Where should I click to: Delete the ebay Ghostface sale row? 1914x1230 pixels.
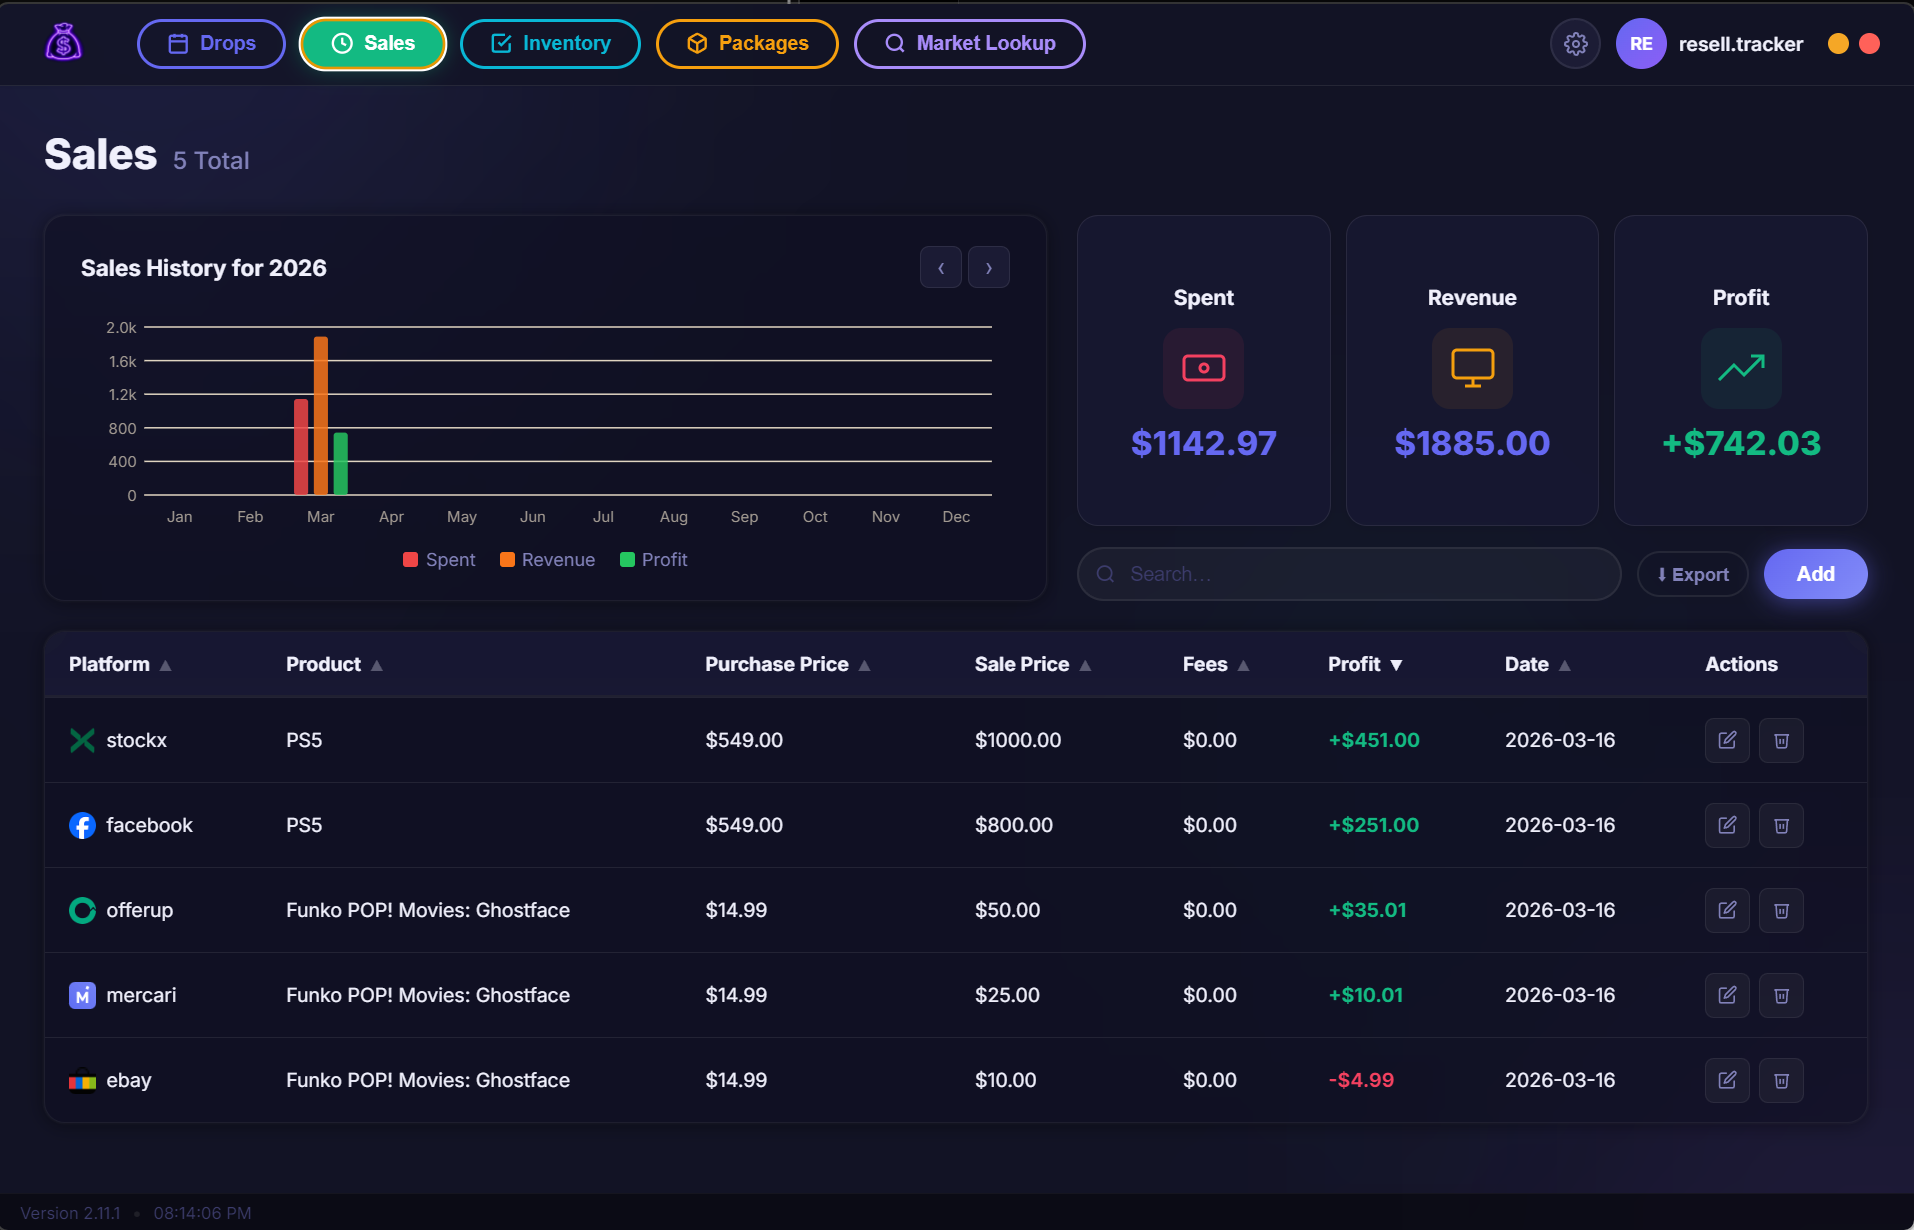tap(1781, 1080)
